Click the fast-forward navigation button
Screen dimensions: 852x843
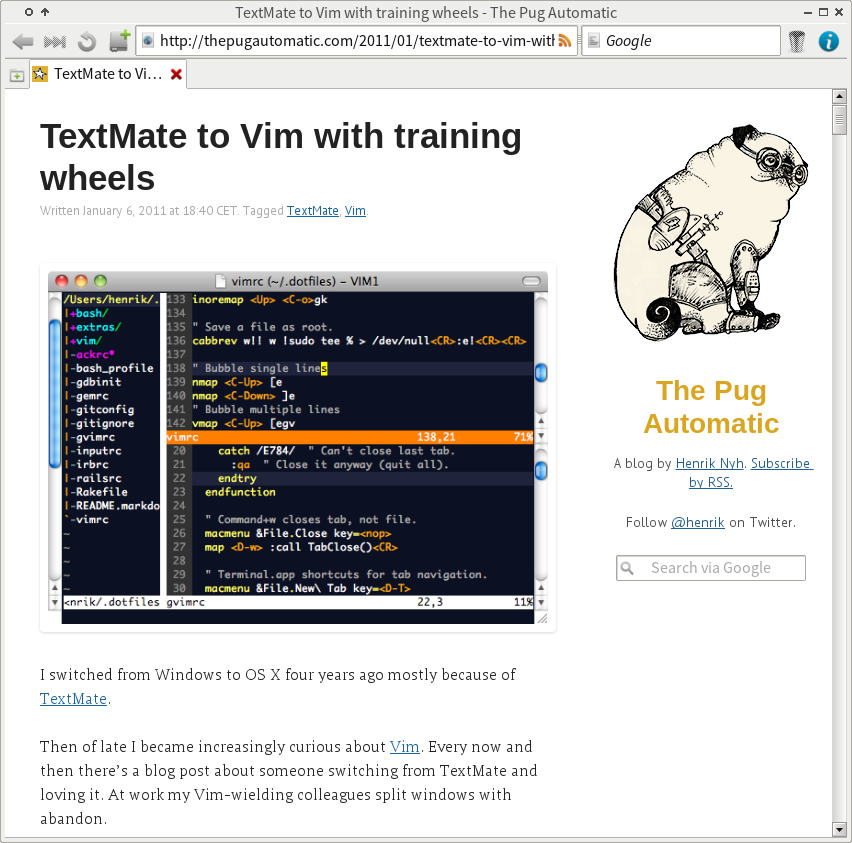click(55, 41)
